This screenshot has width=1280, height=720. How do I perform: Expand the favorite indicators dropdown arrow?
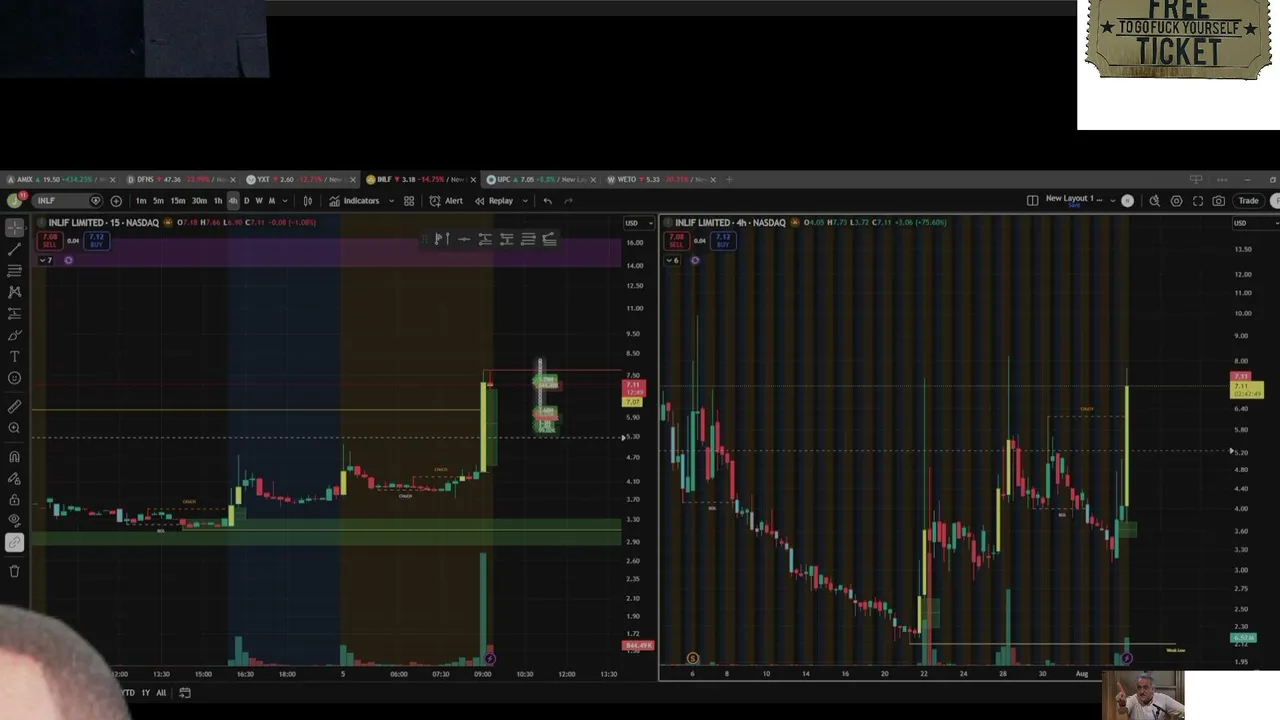pyautogui.click(x=391, y=201)
